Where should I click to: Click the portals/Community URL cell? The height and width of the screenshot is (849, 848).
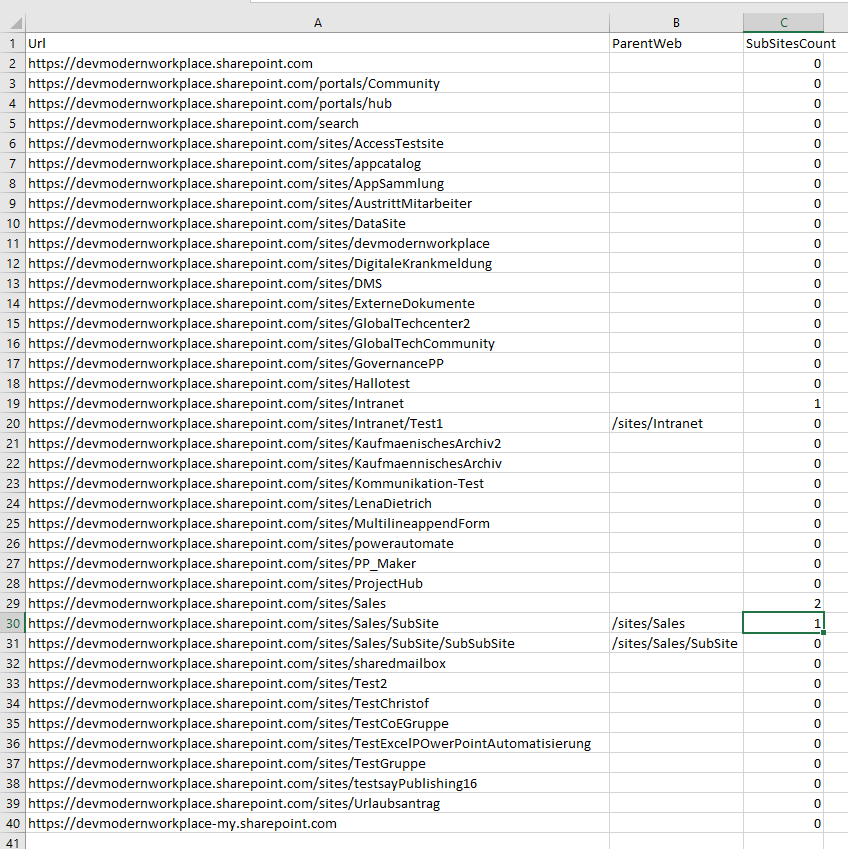coord(317,84)
